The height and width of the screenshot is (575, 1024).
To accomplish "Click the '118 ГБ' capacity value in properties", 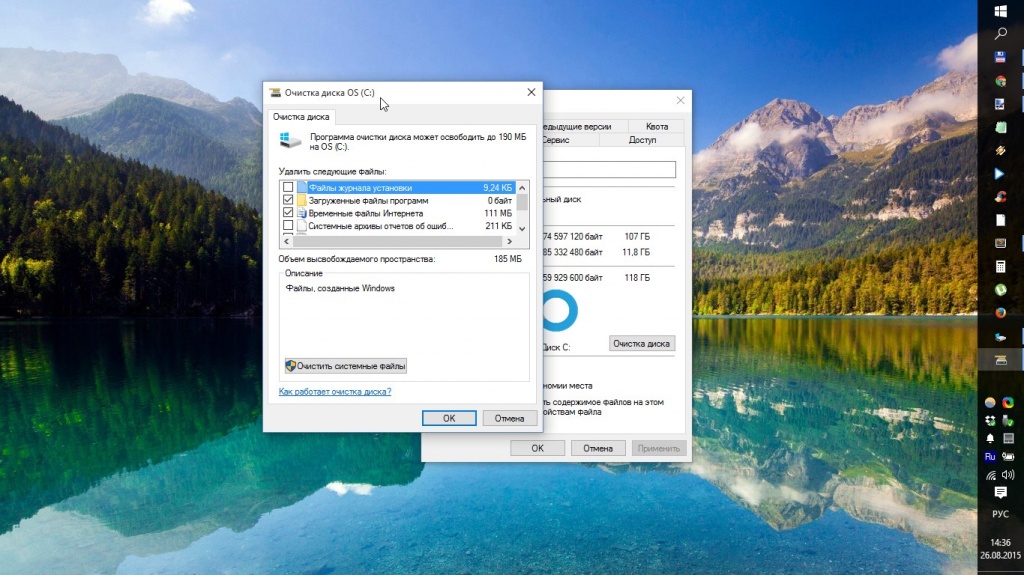I will click(x=637, y=278).
